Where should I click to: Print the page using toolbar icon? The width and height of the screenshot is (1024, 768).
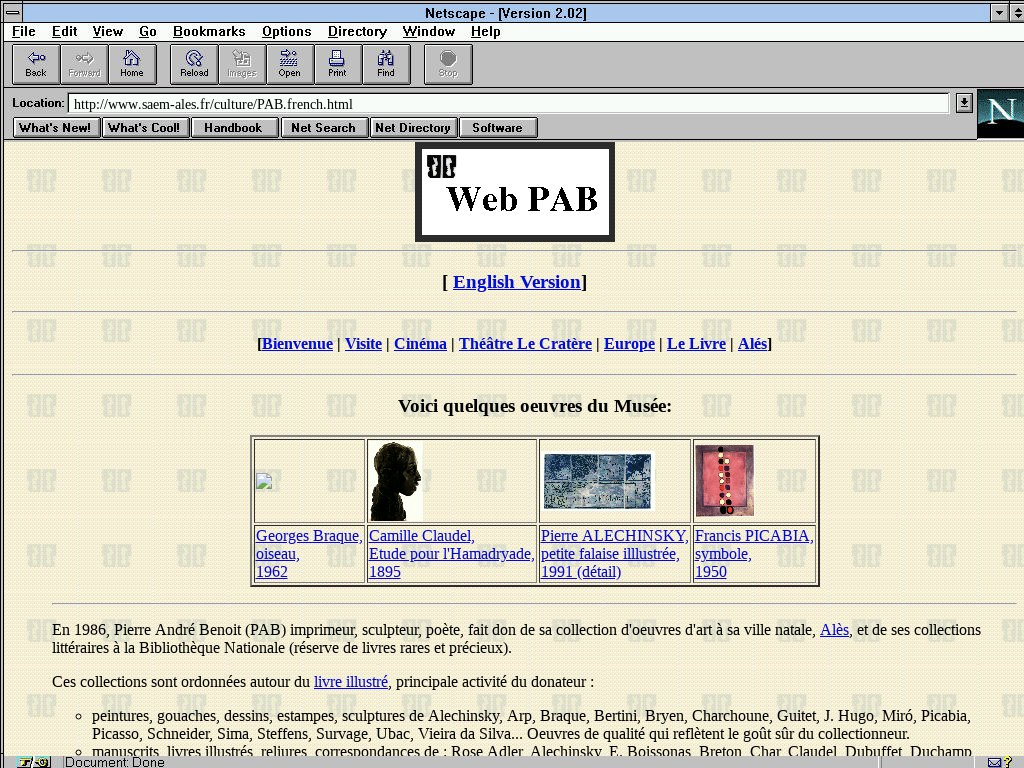[x=337, y=64]
